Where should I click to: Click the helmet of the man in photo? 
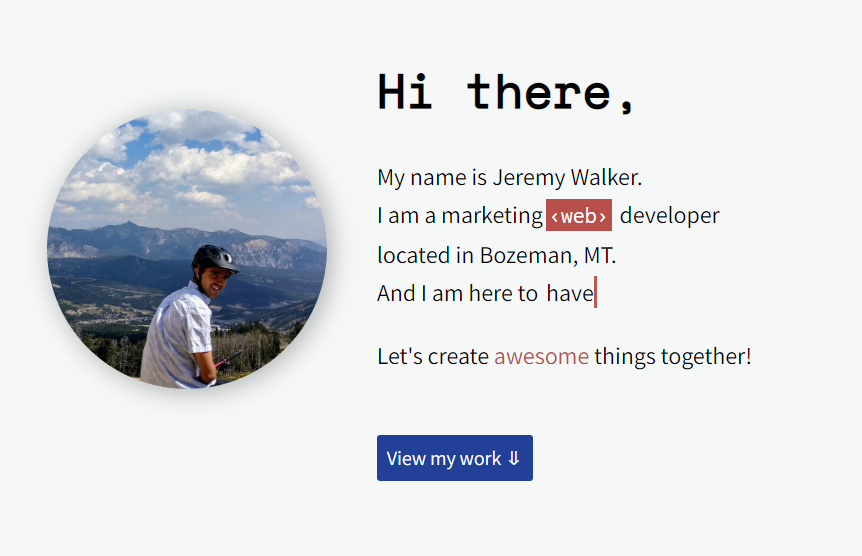click(214, 258)
